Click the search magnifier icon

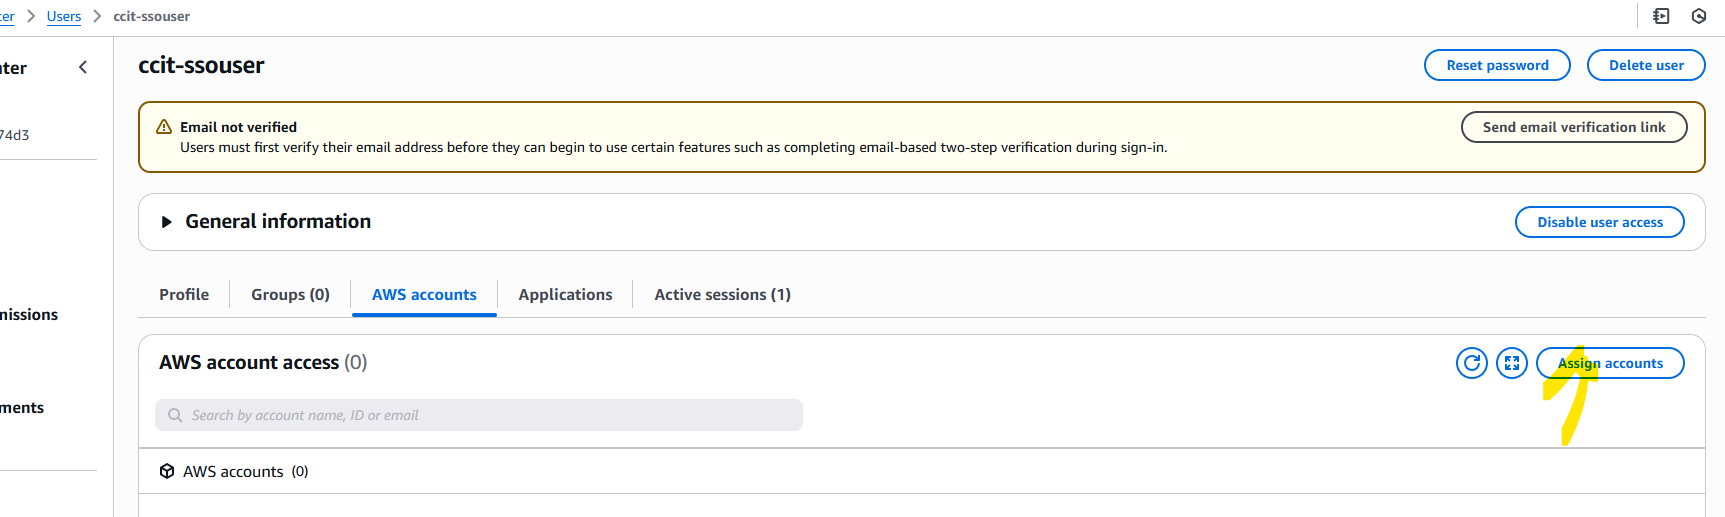175,415
